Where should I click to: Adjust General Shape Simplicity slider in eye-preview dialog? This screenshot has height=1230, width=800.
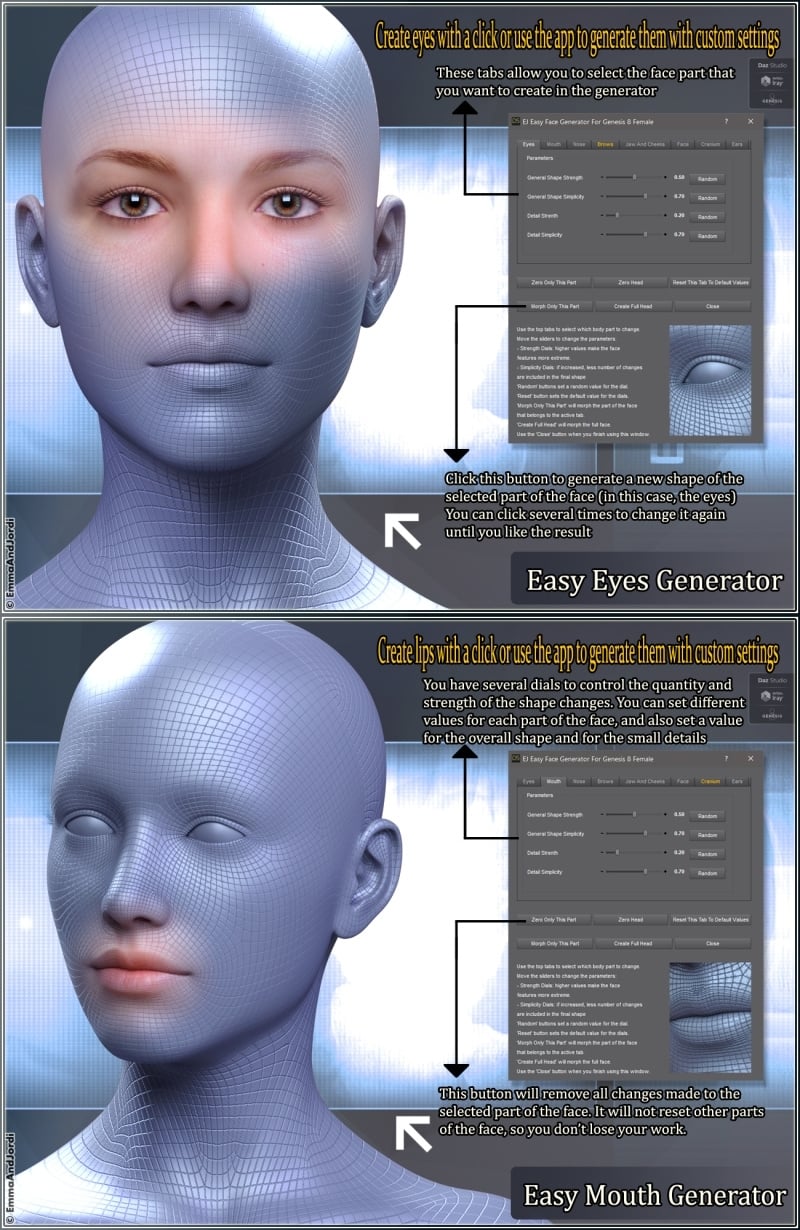pyautogui.click(x=634, y=196)
